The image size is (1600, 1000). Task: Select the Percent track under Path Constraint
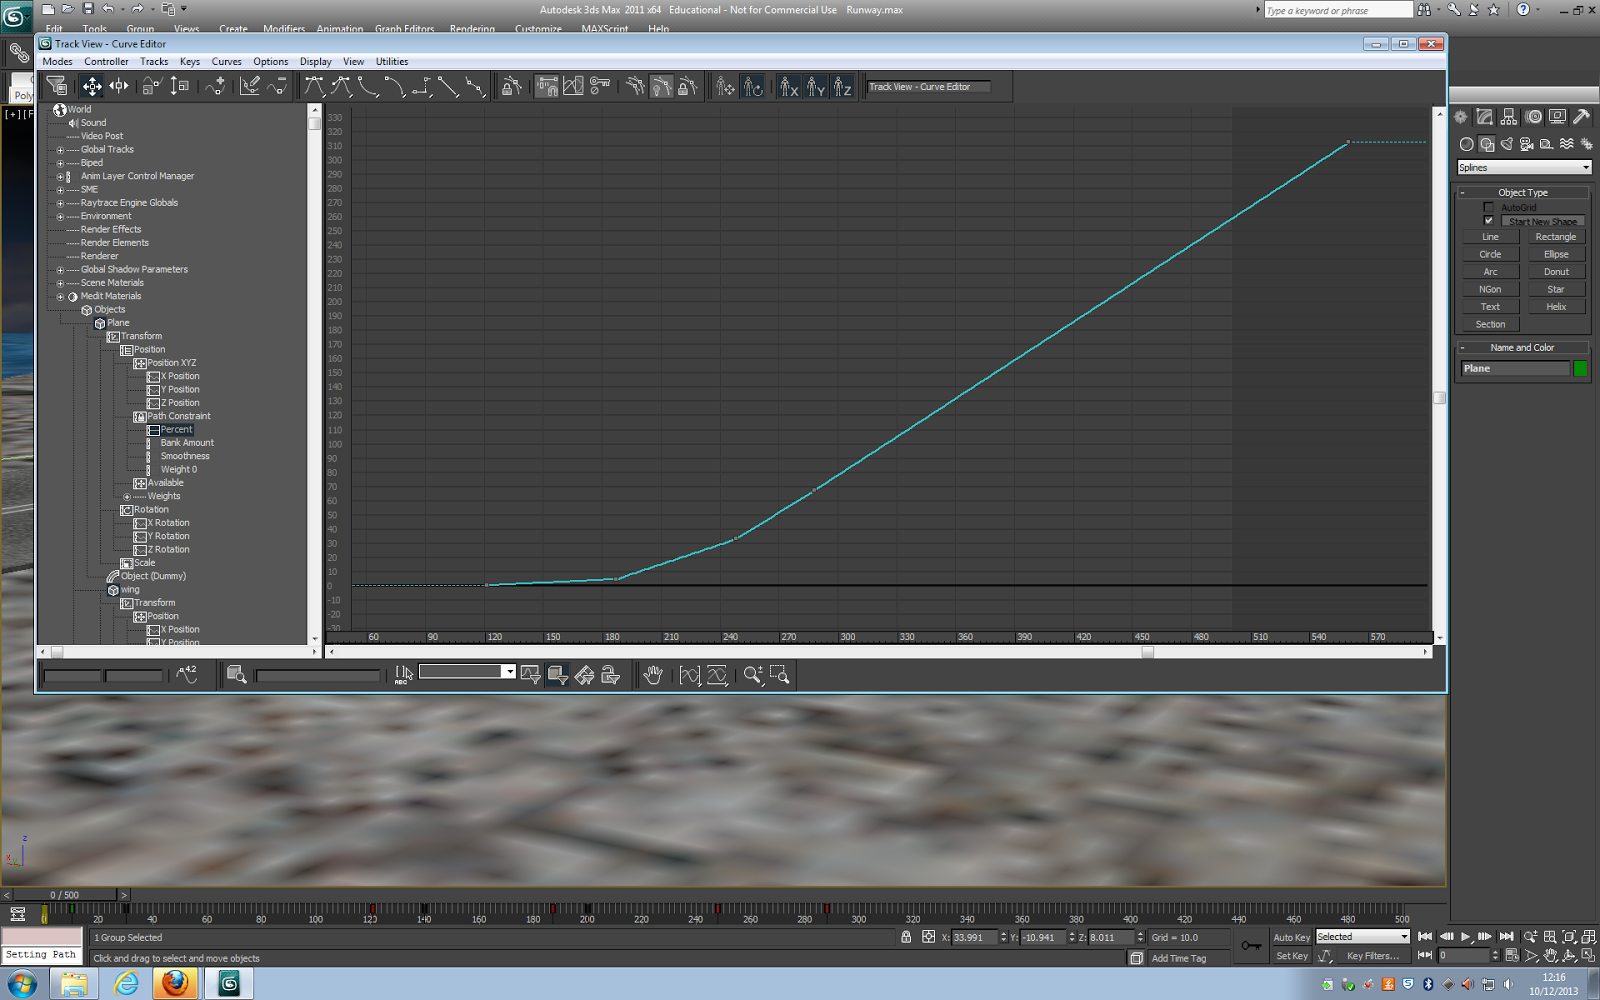(x=175, y=428)
